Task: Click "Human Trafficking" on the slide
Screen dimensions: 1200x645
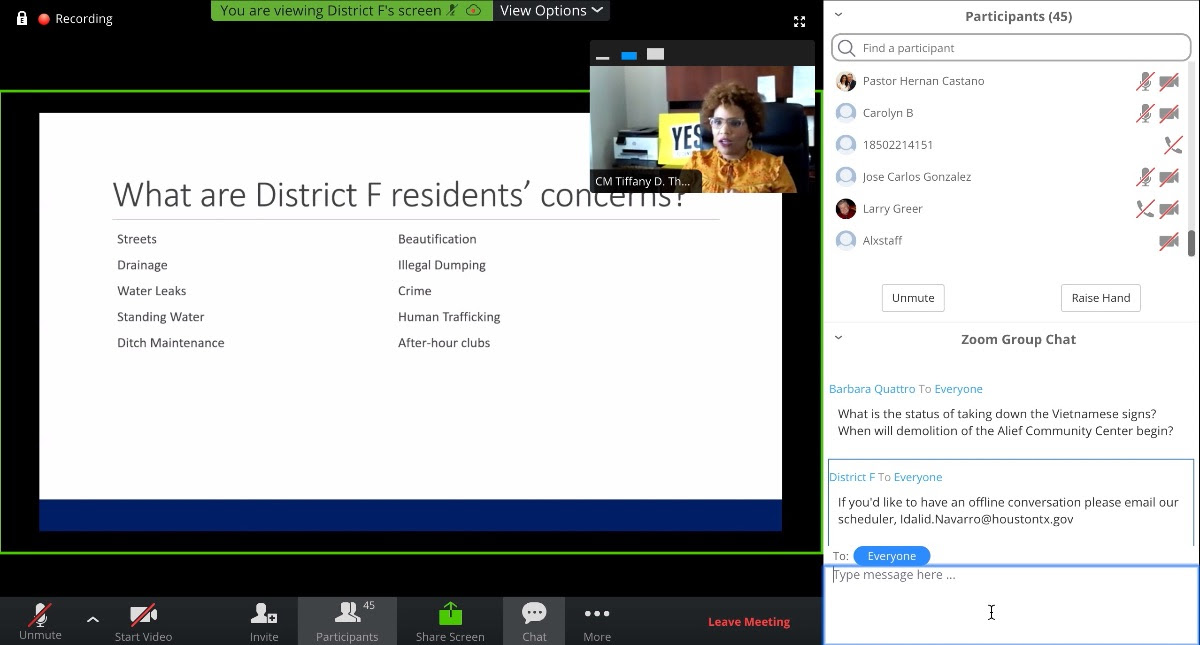Action: point(449,317)
